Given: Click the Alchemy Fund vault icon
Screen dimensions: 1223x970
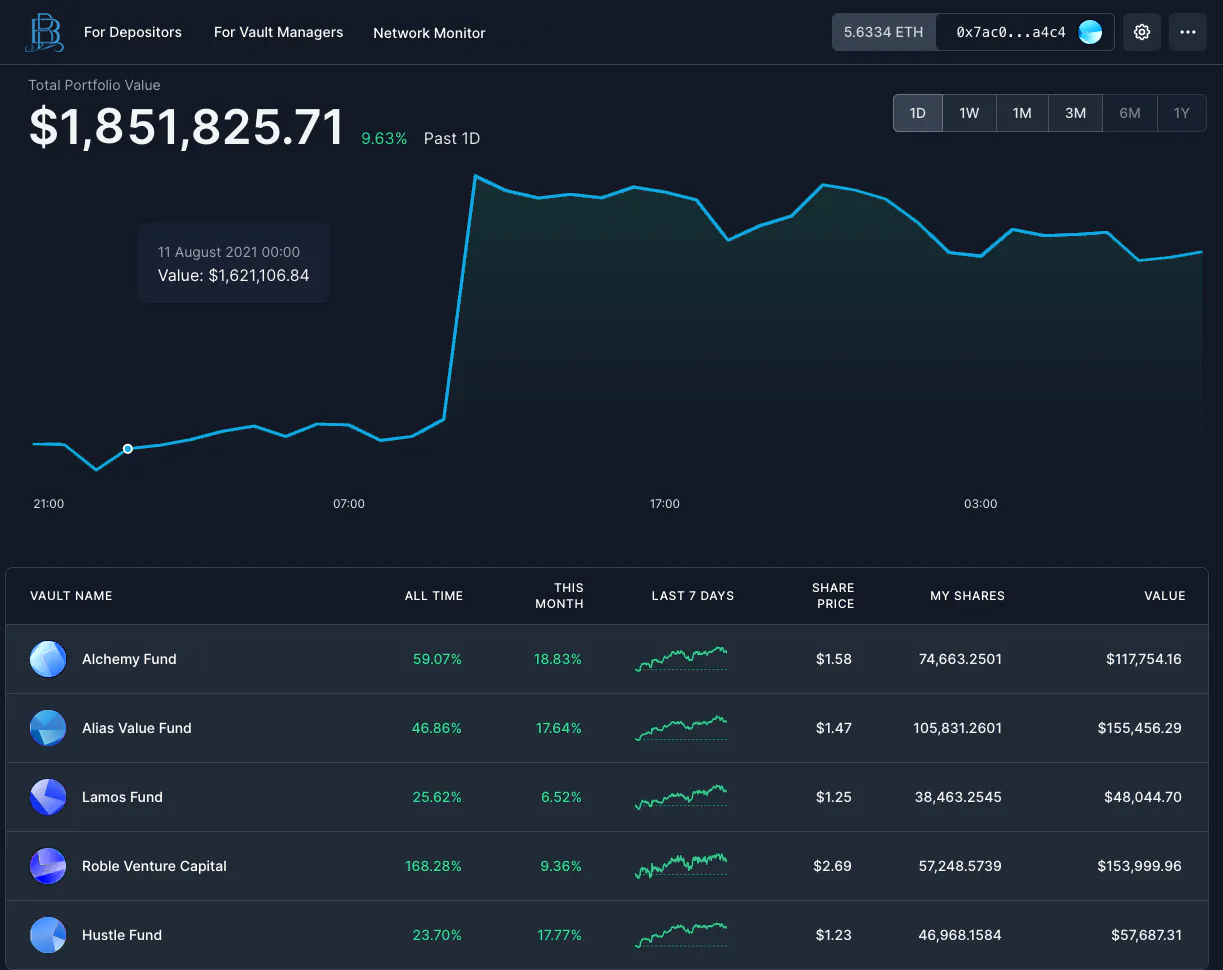Looking at the screenshot, I should [x=48, y=659].
